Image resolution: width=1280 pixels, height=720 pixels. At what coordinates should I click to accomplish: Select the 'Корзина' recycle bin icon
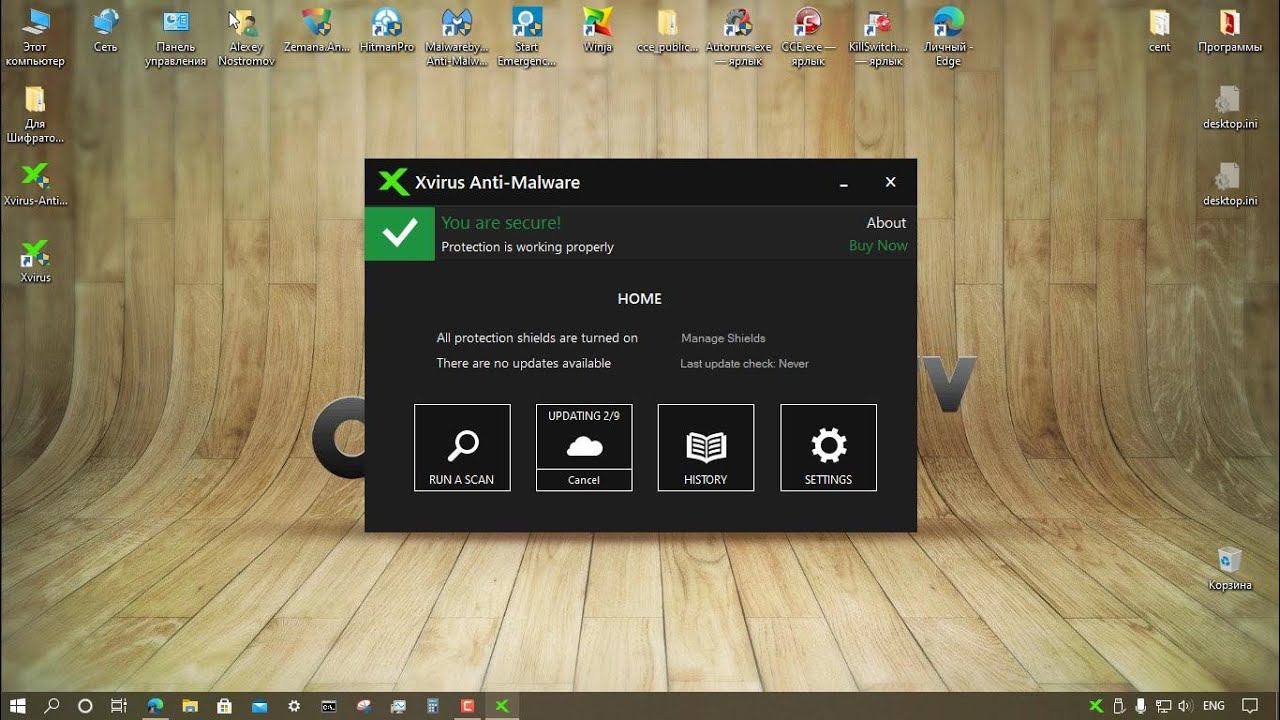pos(1229,568)
